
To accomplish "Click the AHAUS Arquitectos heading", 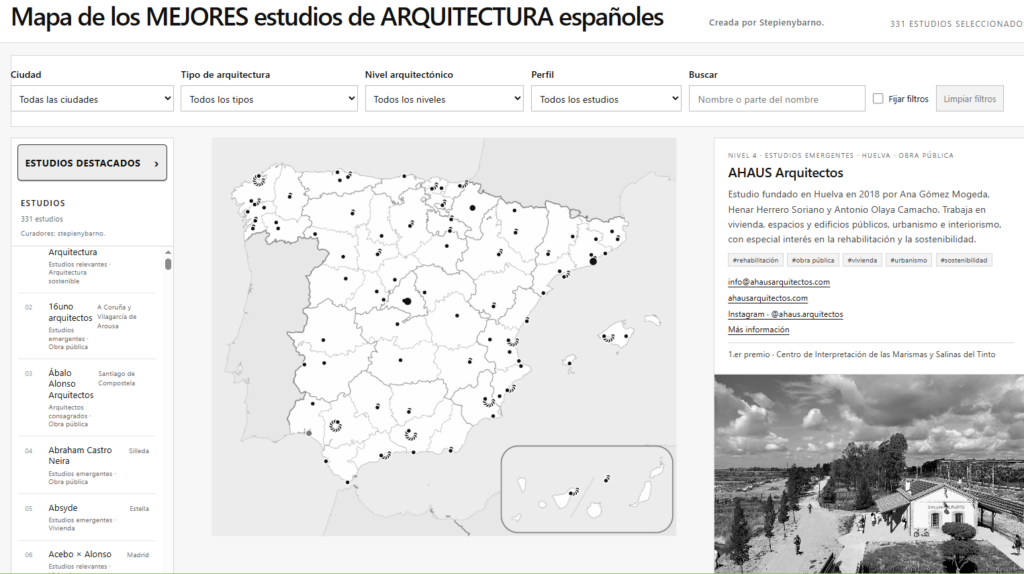I will 785,173.
